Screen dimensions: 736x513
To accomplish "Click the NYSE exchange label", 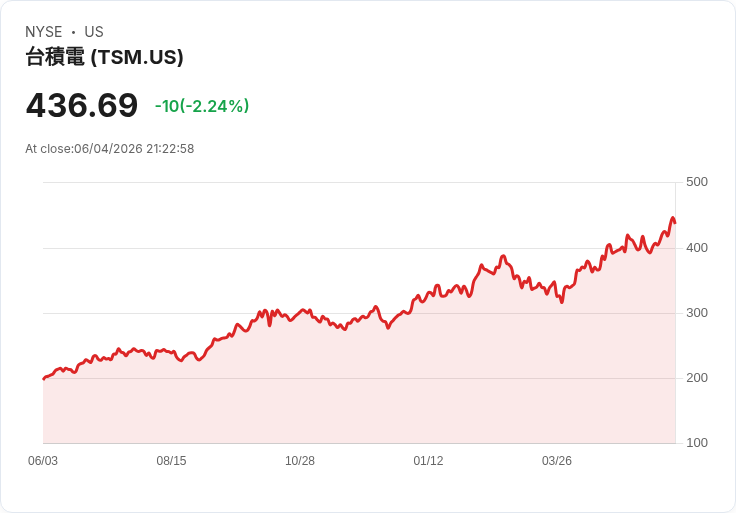I will coord(44,32).
